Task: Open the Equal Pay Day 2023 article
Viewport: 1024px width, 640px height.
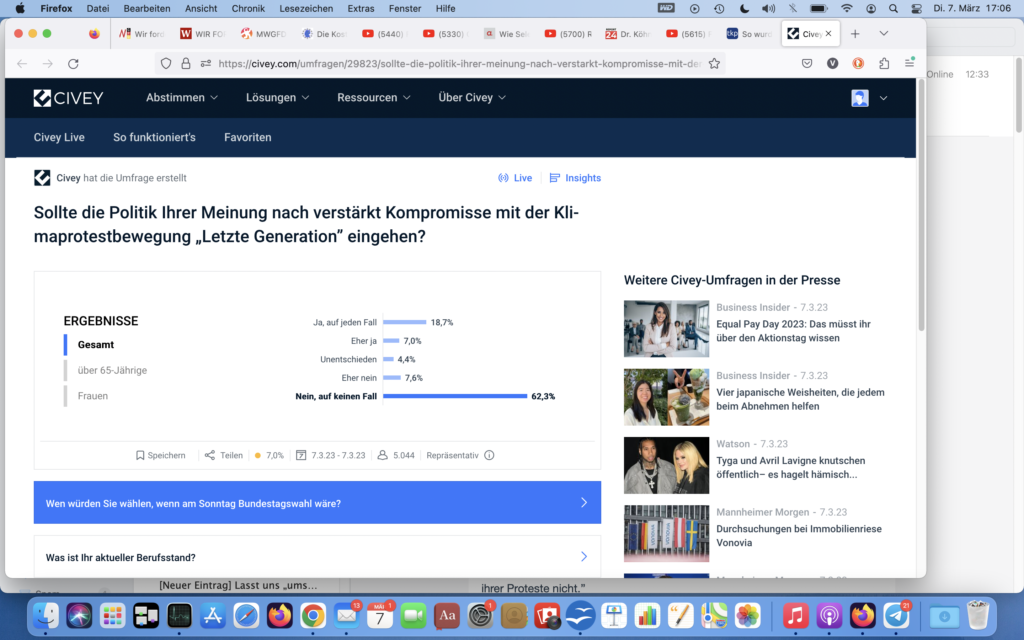Action: click(x=791, y=331)
